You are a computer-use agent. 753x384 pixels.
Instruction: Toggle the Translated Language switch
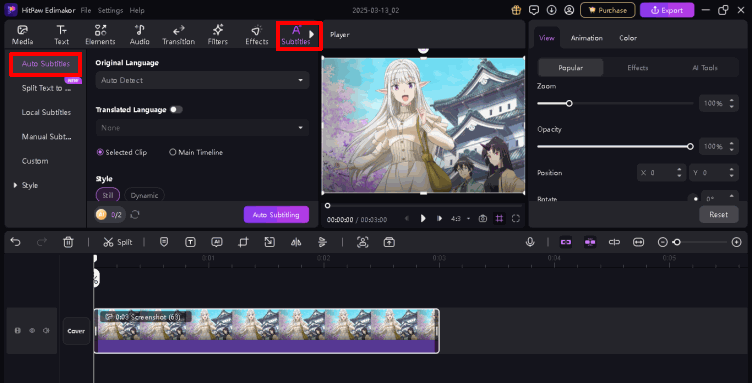(176, 109)
